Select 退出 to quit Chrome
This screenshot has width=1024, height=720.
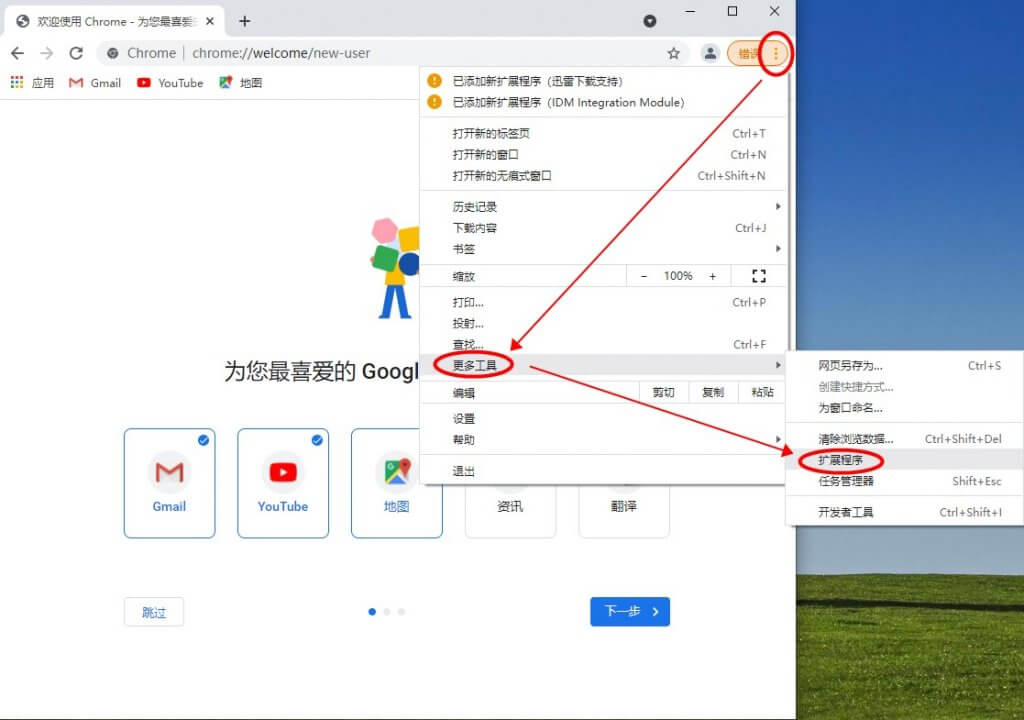coord(602,470)
